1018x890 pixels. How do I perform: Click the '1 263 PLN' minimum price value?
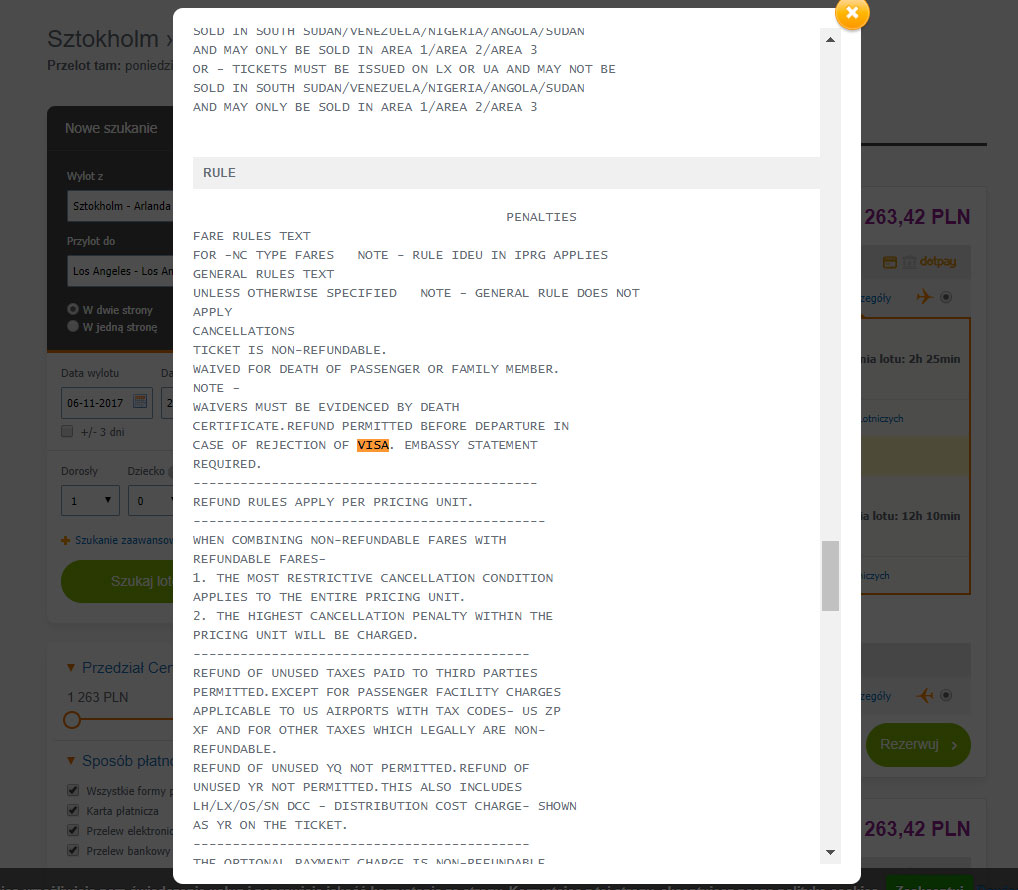(x=98, y=697)
